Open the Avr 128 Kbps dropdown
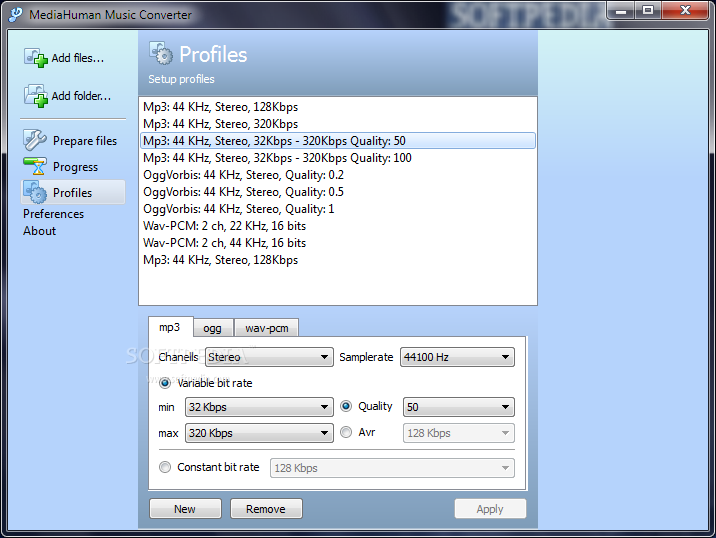Viewport: 716px width, 538px height. click(458, 433)
